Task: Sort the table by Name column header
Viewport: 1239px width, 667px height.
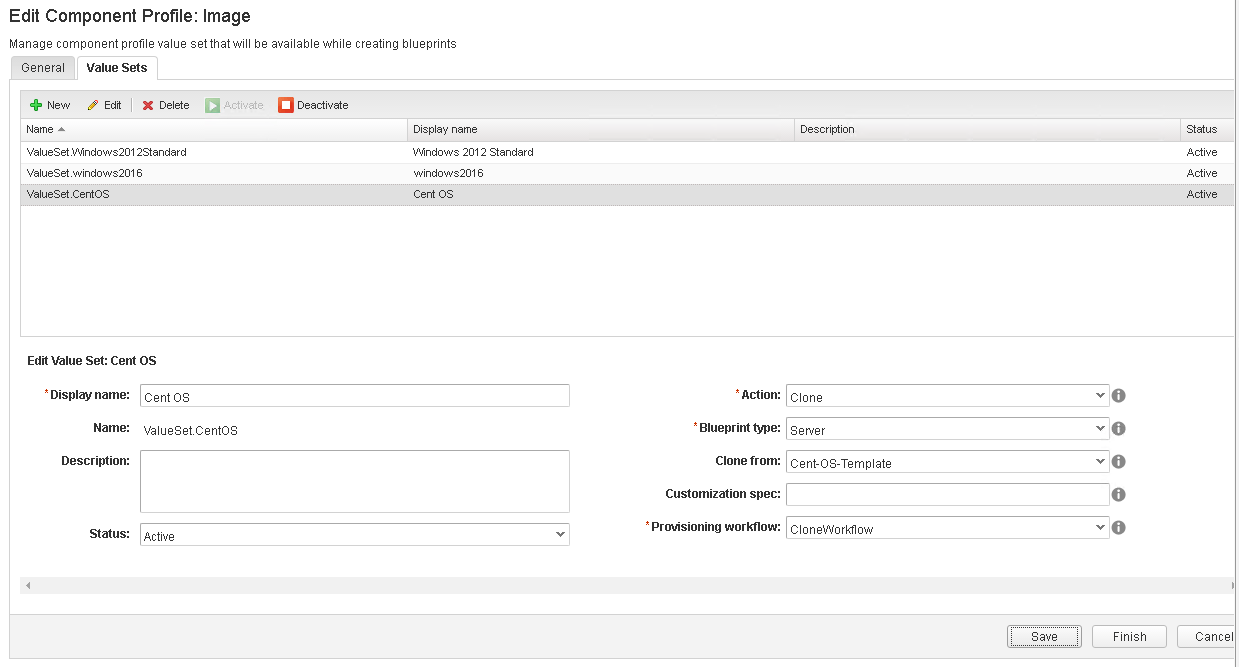Action: pyautogui.click(x=40, y=130)
